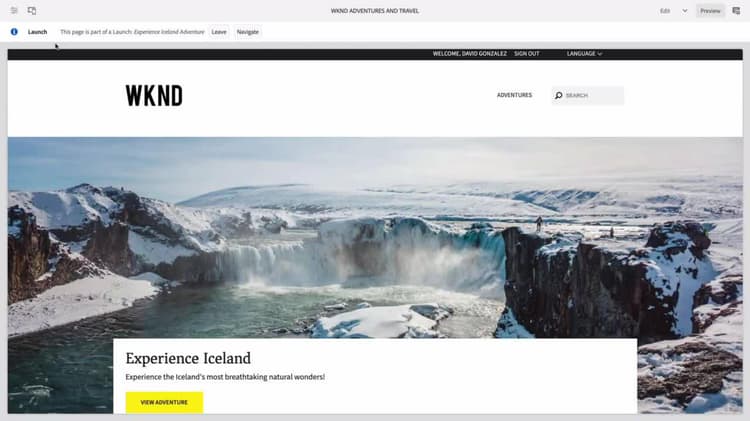The height and width of the screenshot is (421, 750).
Task: Open the emulator device icon
Action: coord(32,11)
